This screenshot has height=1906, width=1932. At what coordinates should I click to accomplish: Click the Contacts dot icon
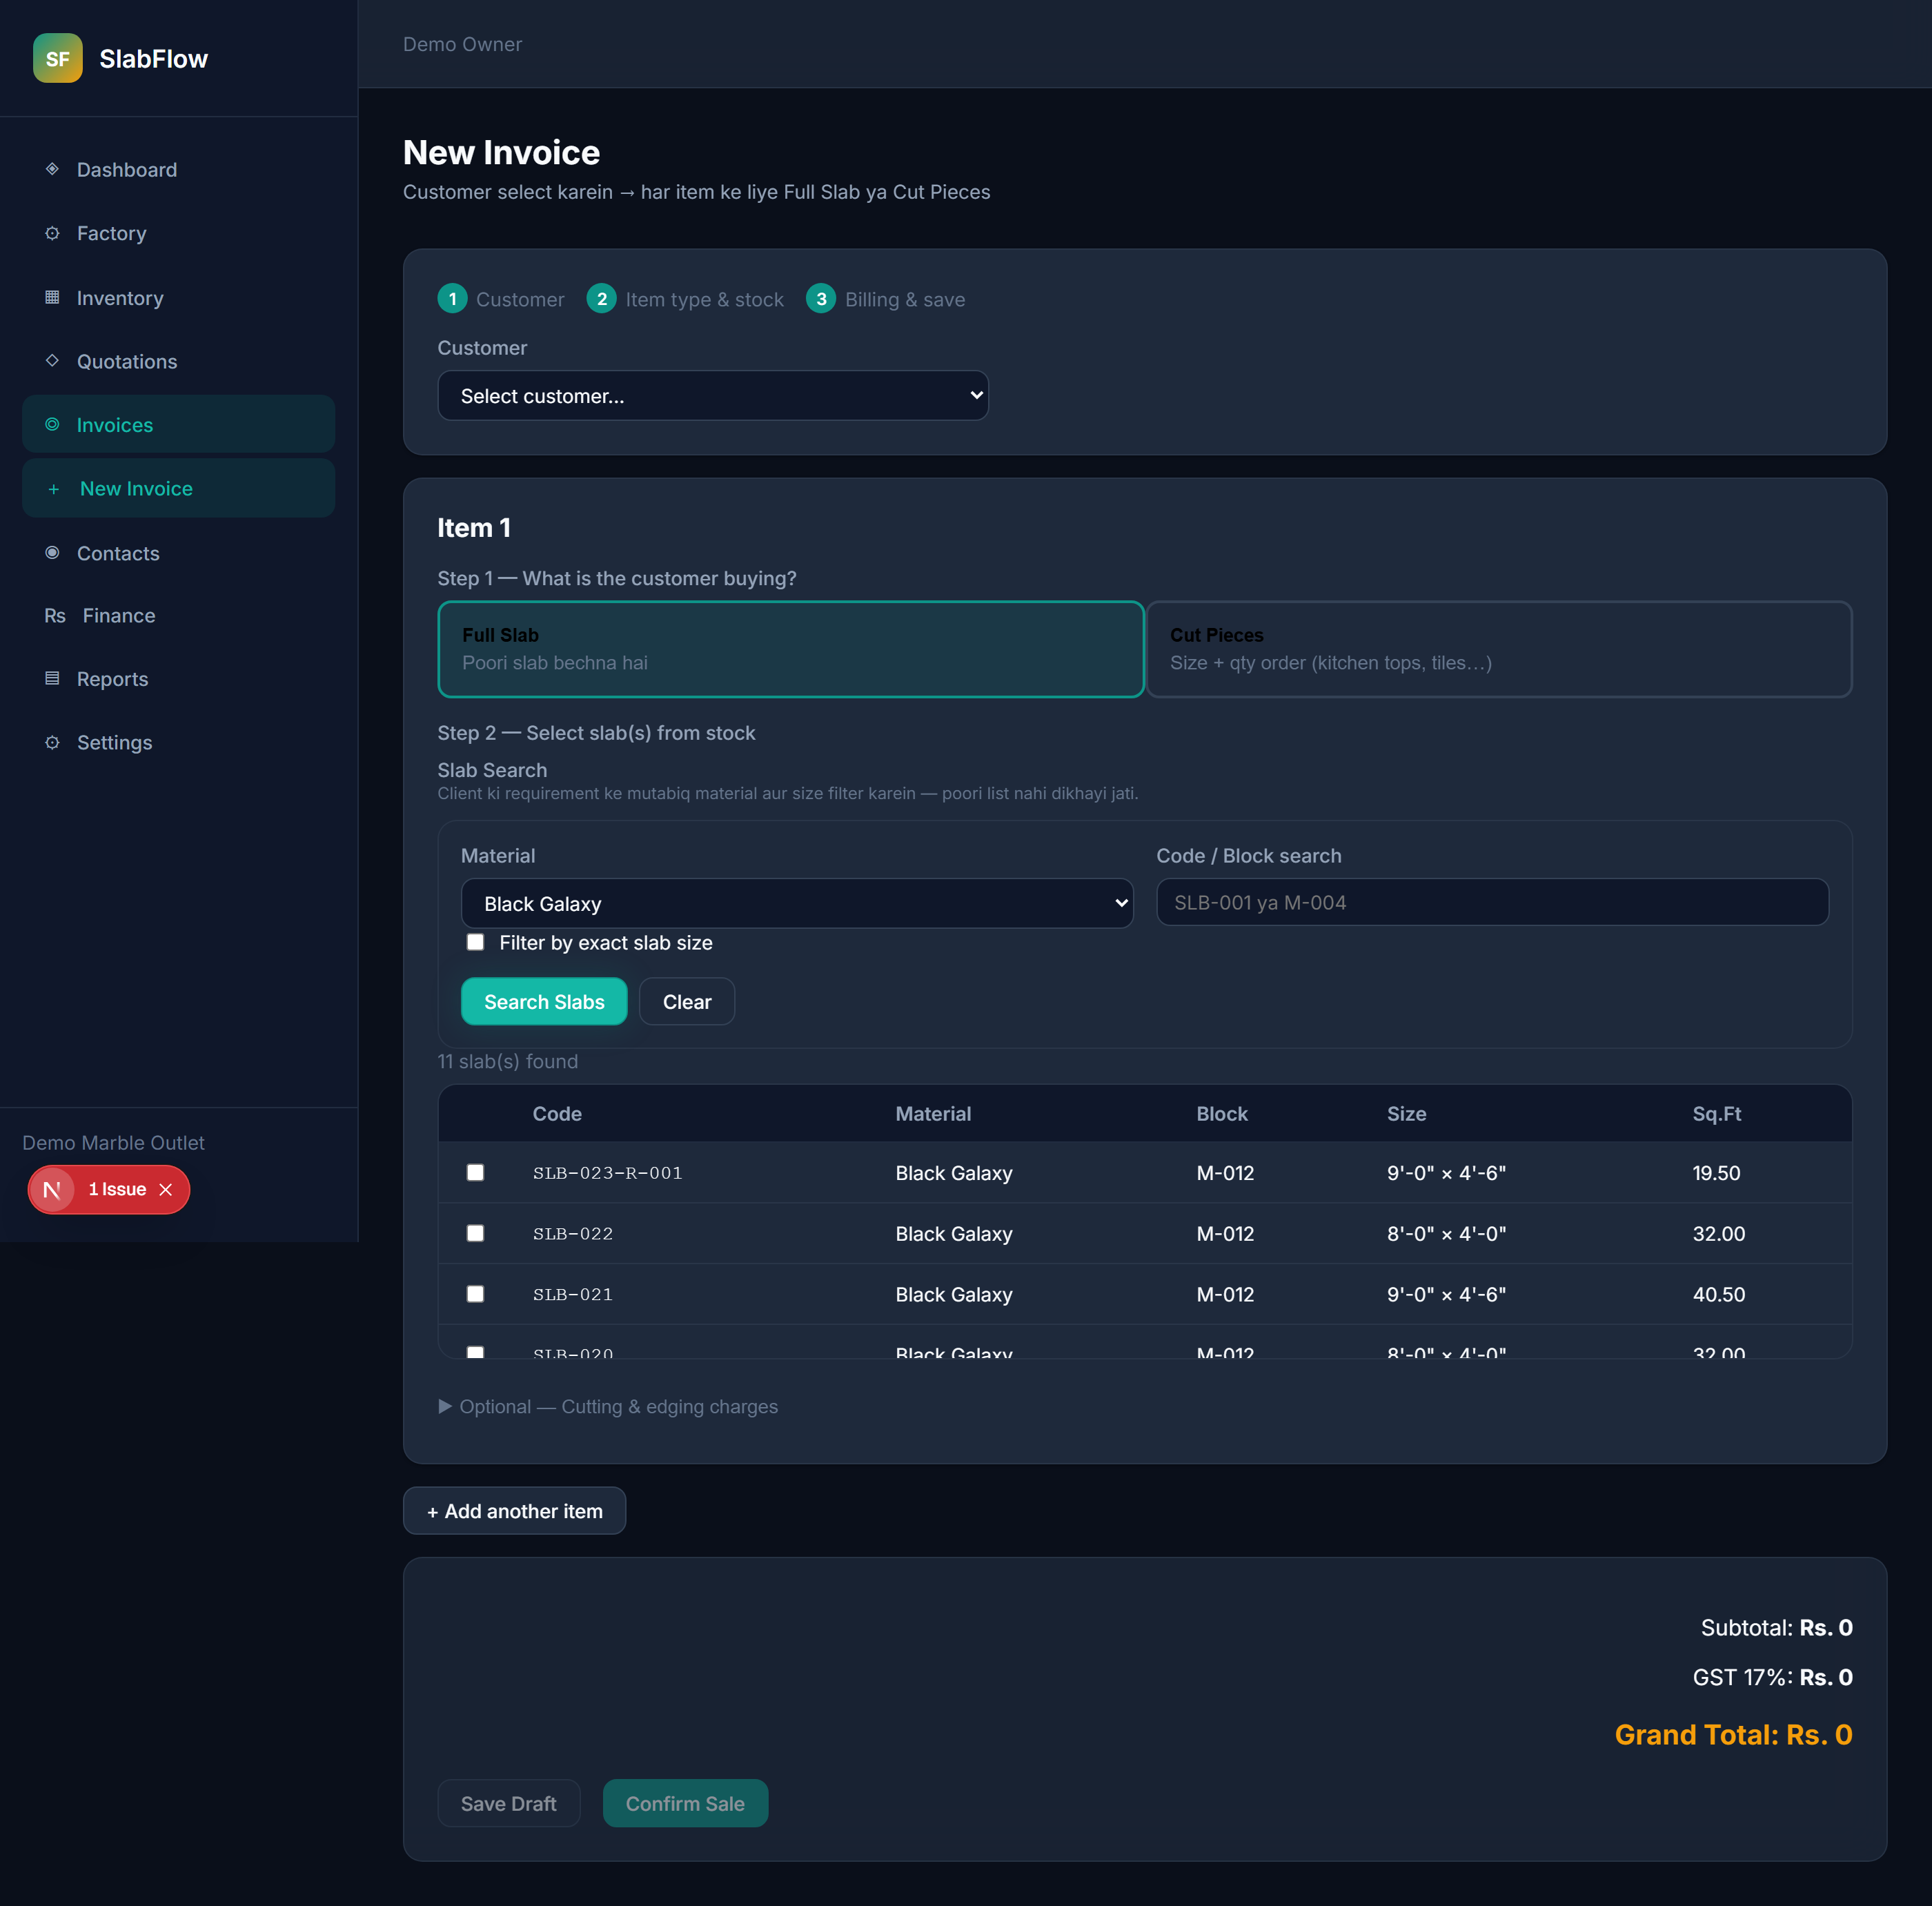tap(52, 552)
